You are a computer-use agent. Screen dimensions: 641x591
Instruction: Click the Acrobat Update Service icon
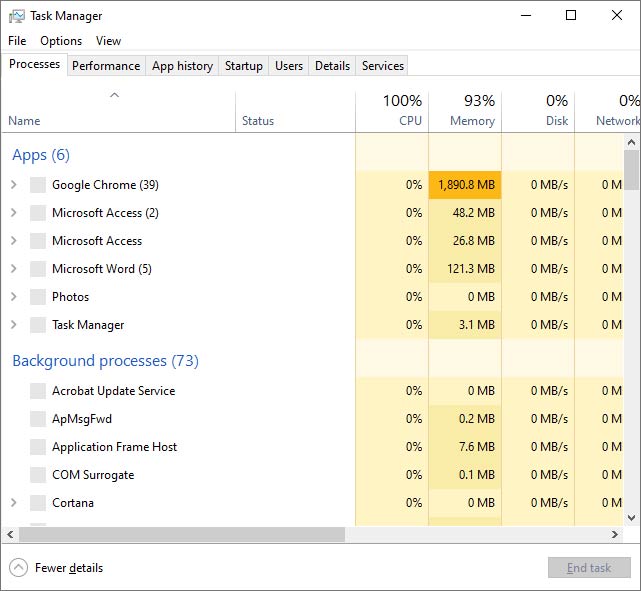tap(38, 391)
